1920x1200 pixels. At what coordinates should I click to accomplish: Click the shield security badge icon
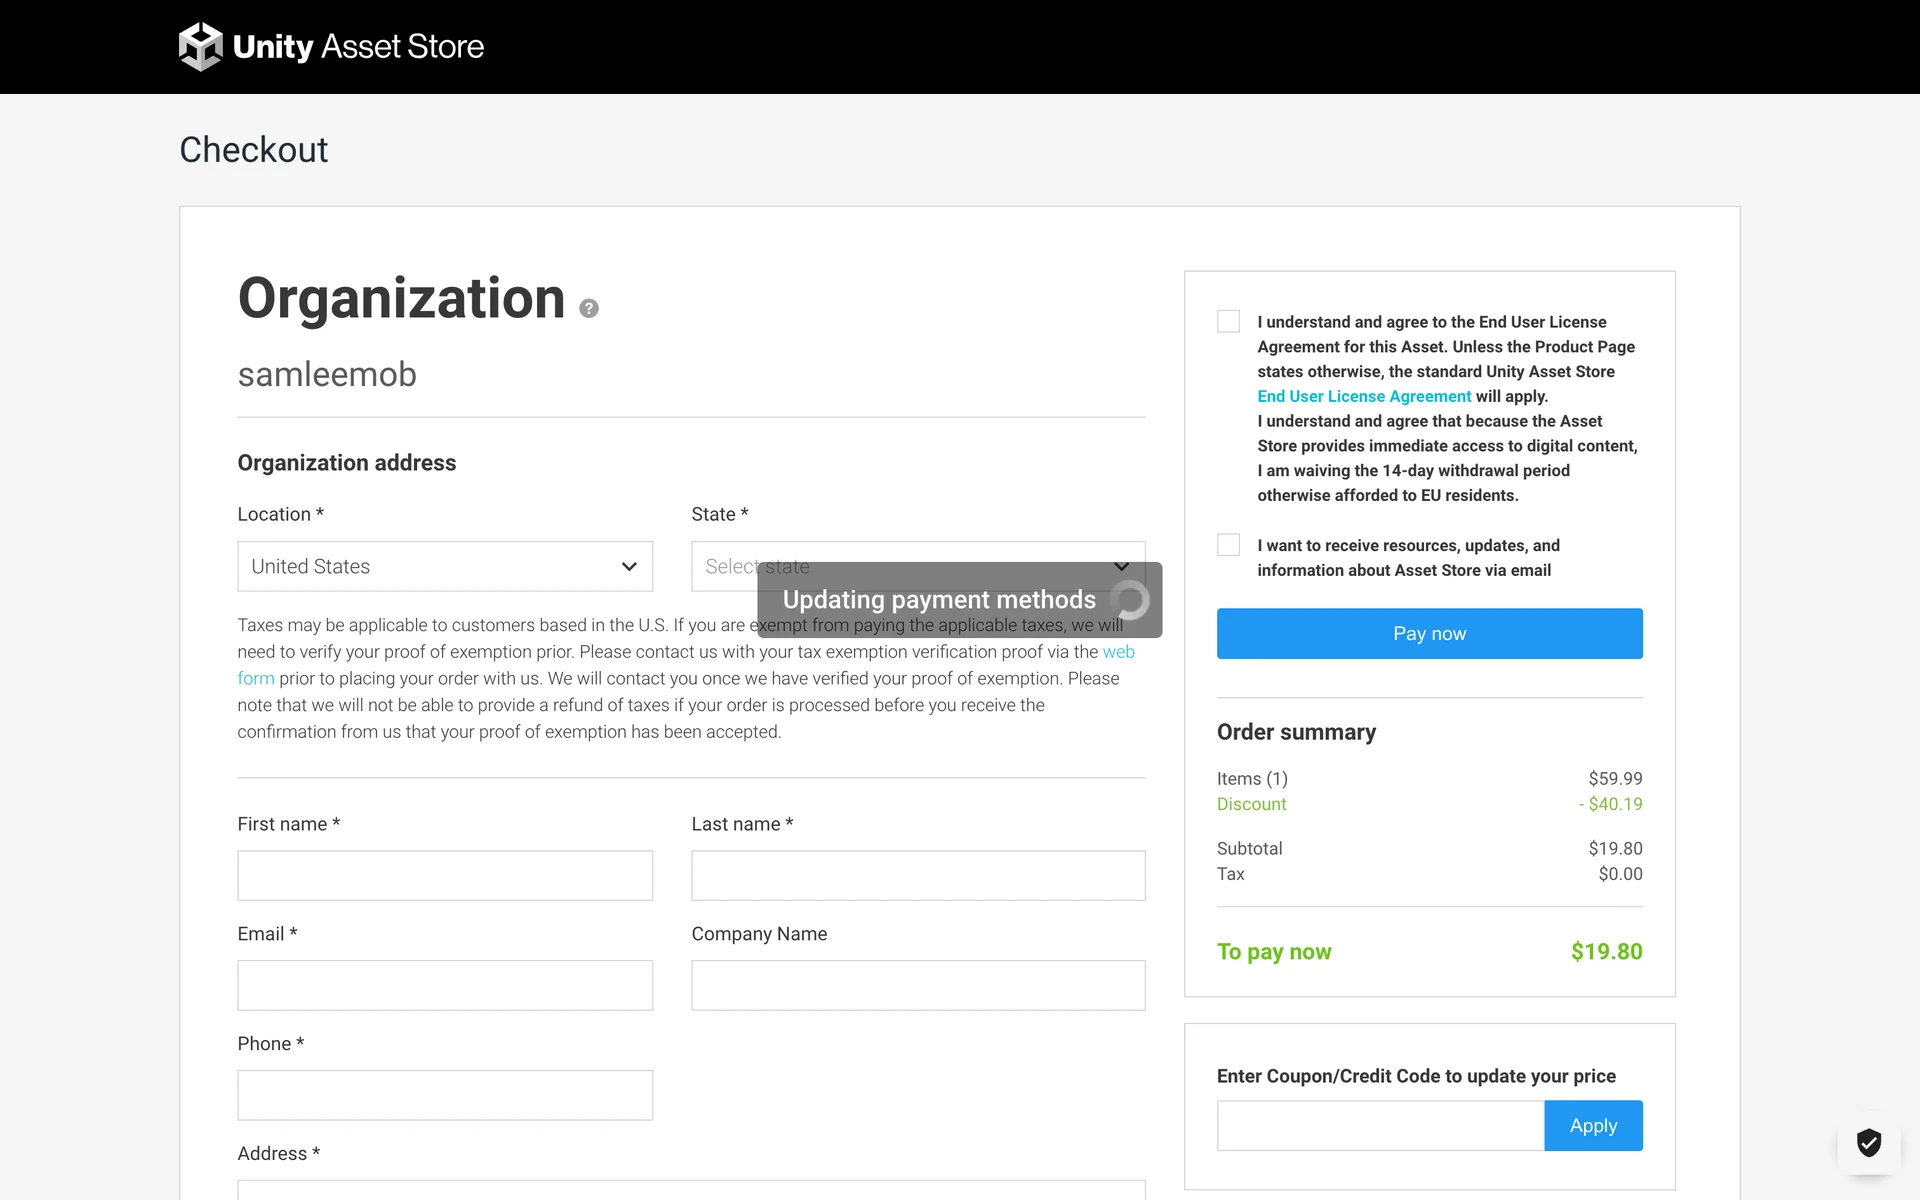[1868, 1141]
